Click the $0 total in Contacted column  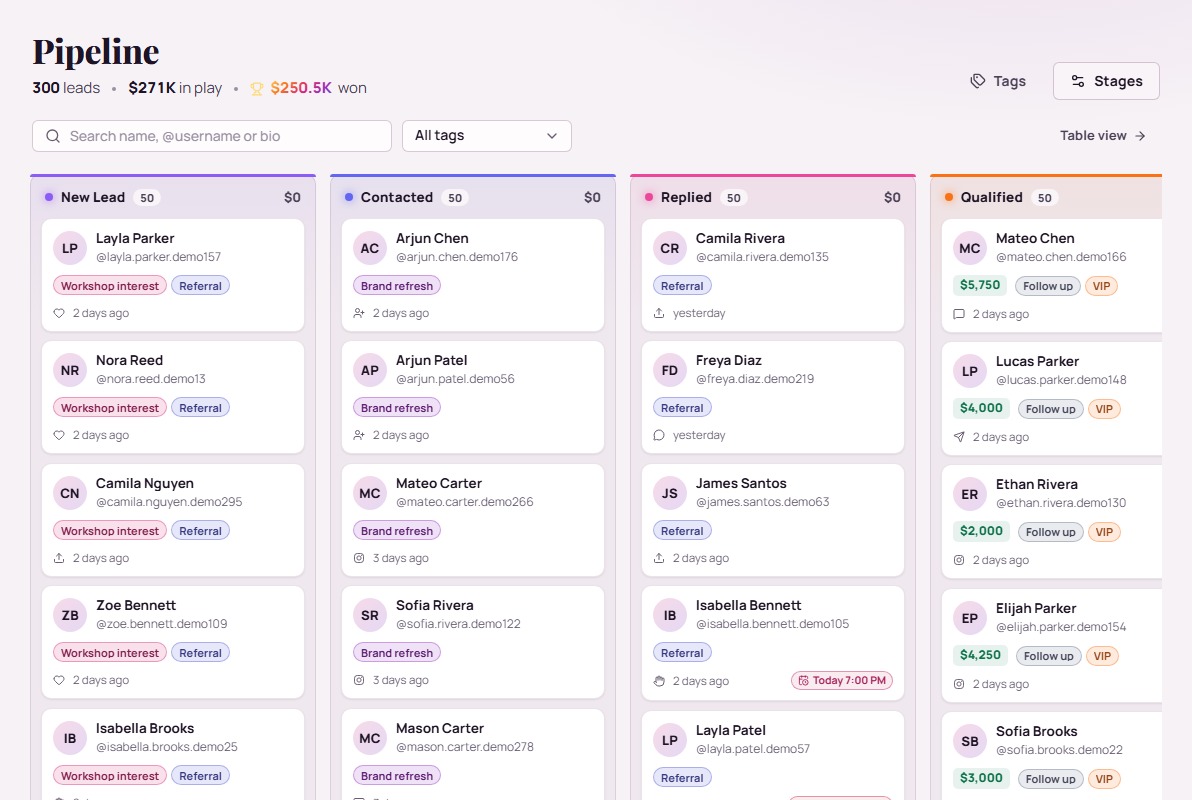tap(592, 198)
